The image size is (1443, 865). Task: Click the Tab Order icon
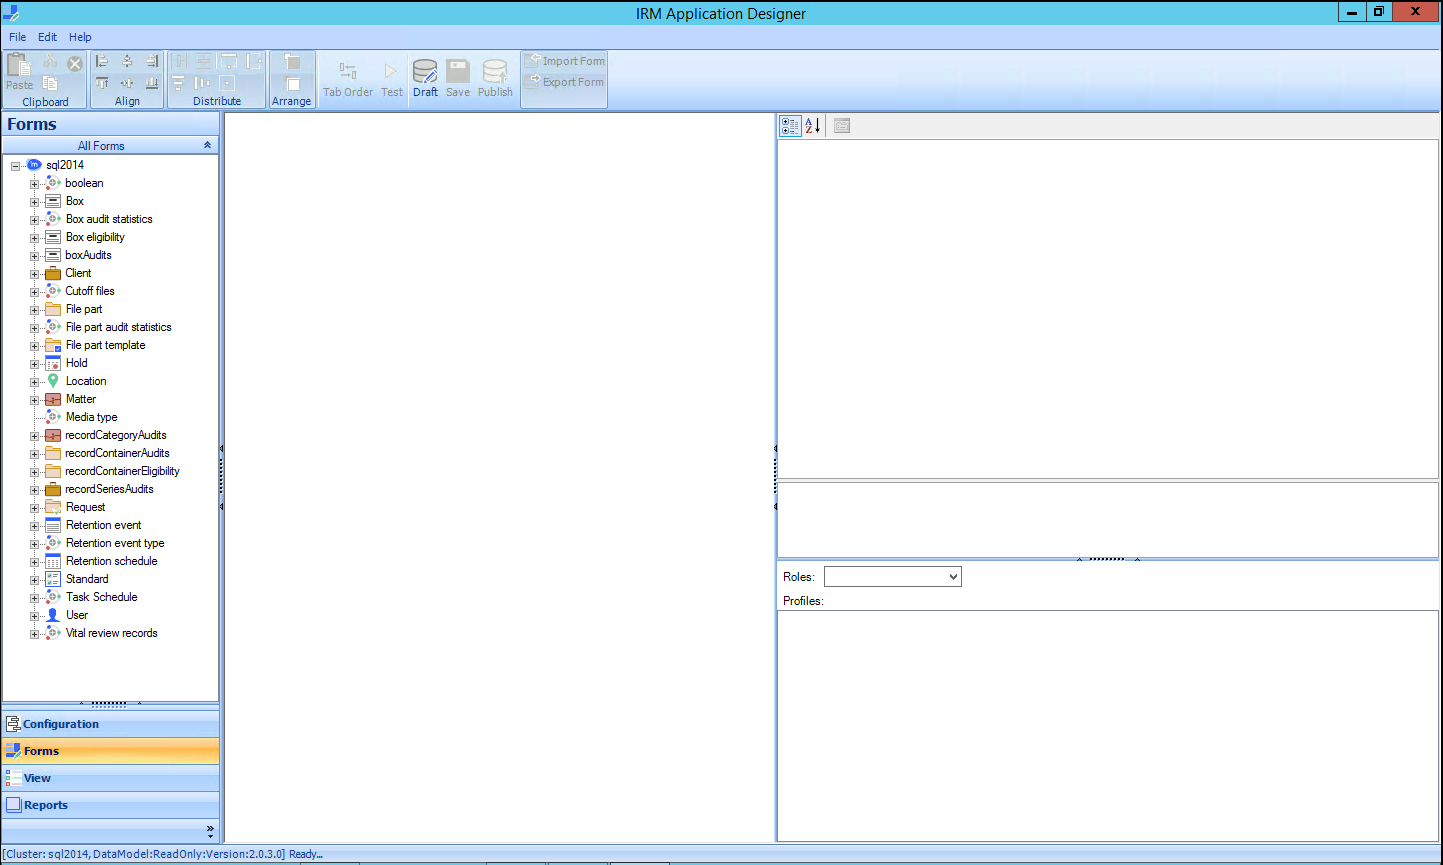(348, 71)
